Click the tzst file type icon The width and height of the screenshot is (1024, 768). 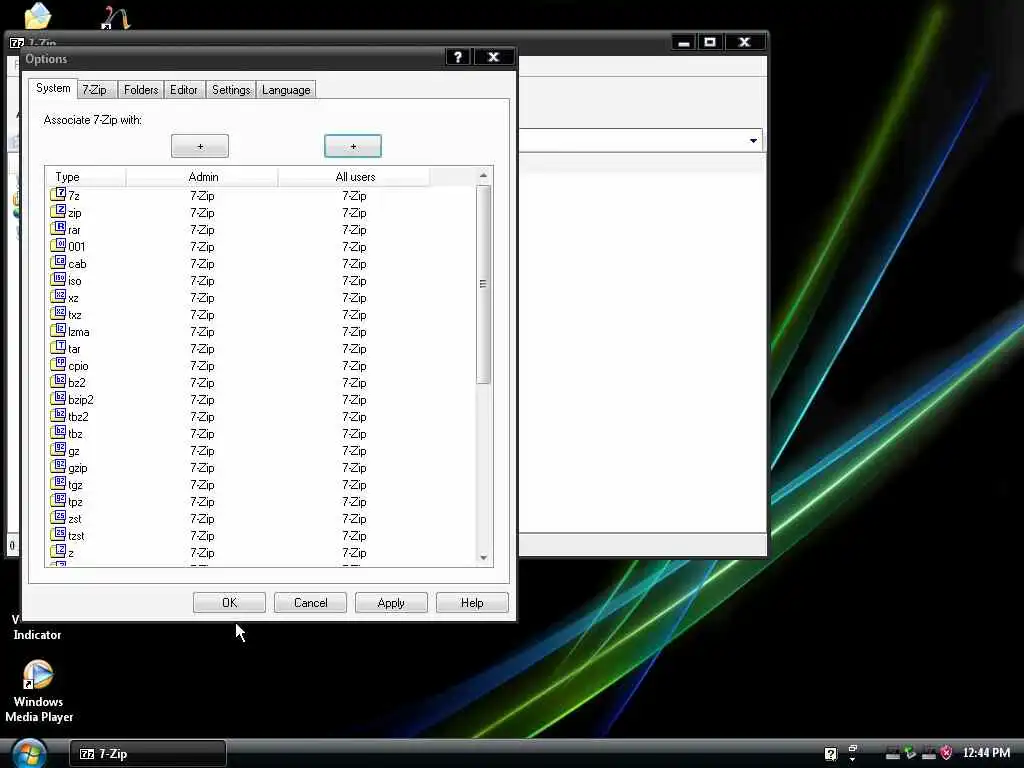tap(58, 534)
